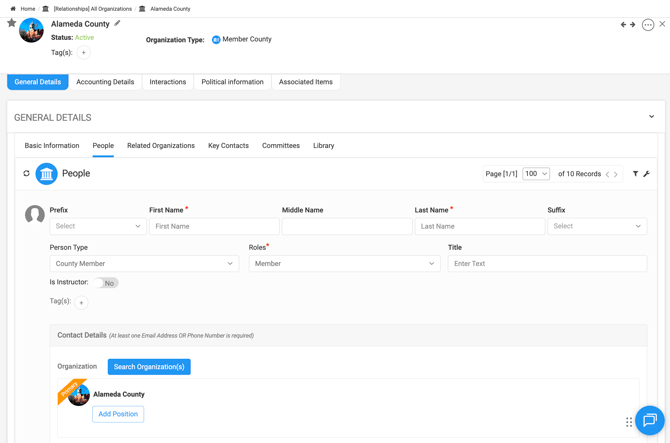Open the All Organizations breadcrumb link
The width and height of the screenshot is (670, 443).
point(93,9)
